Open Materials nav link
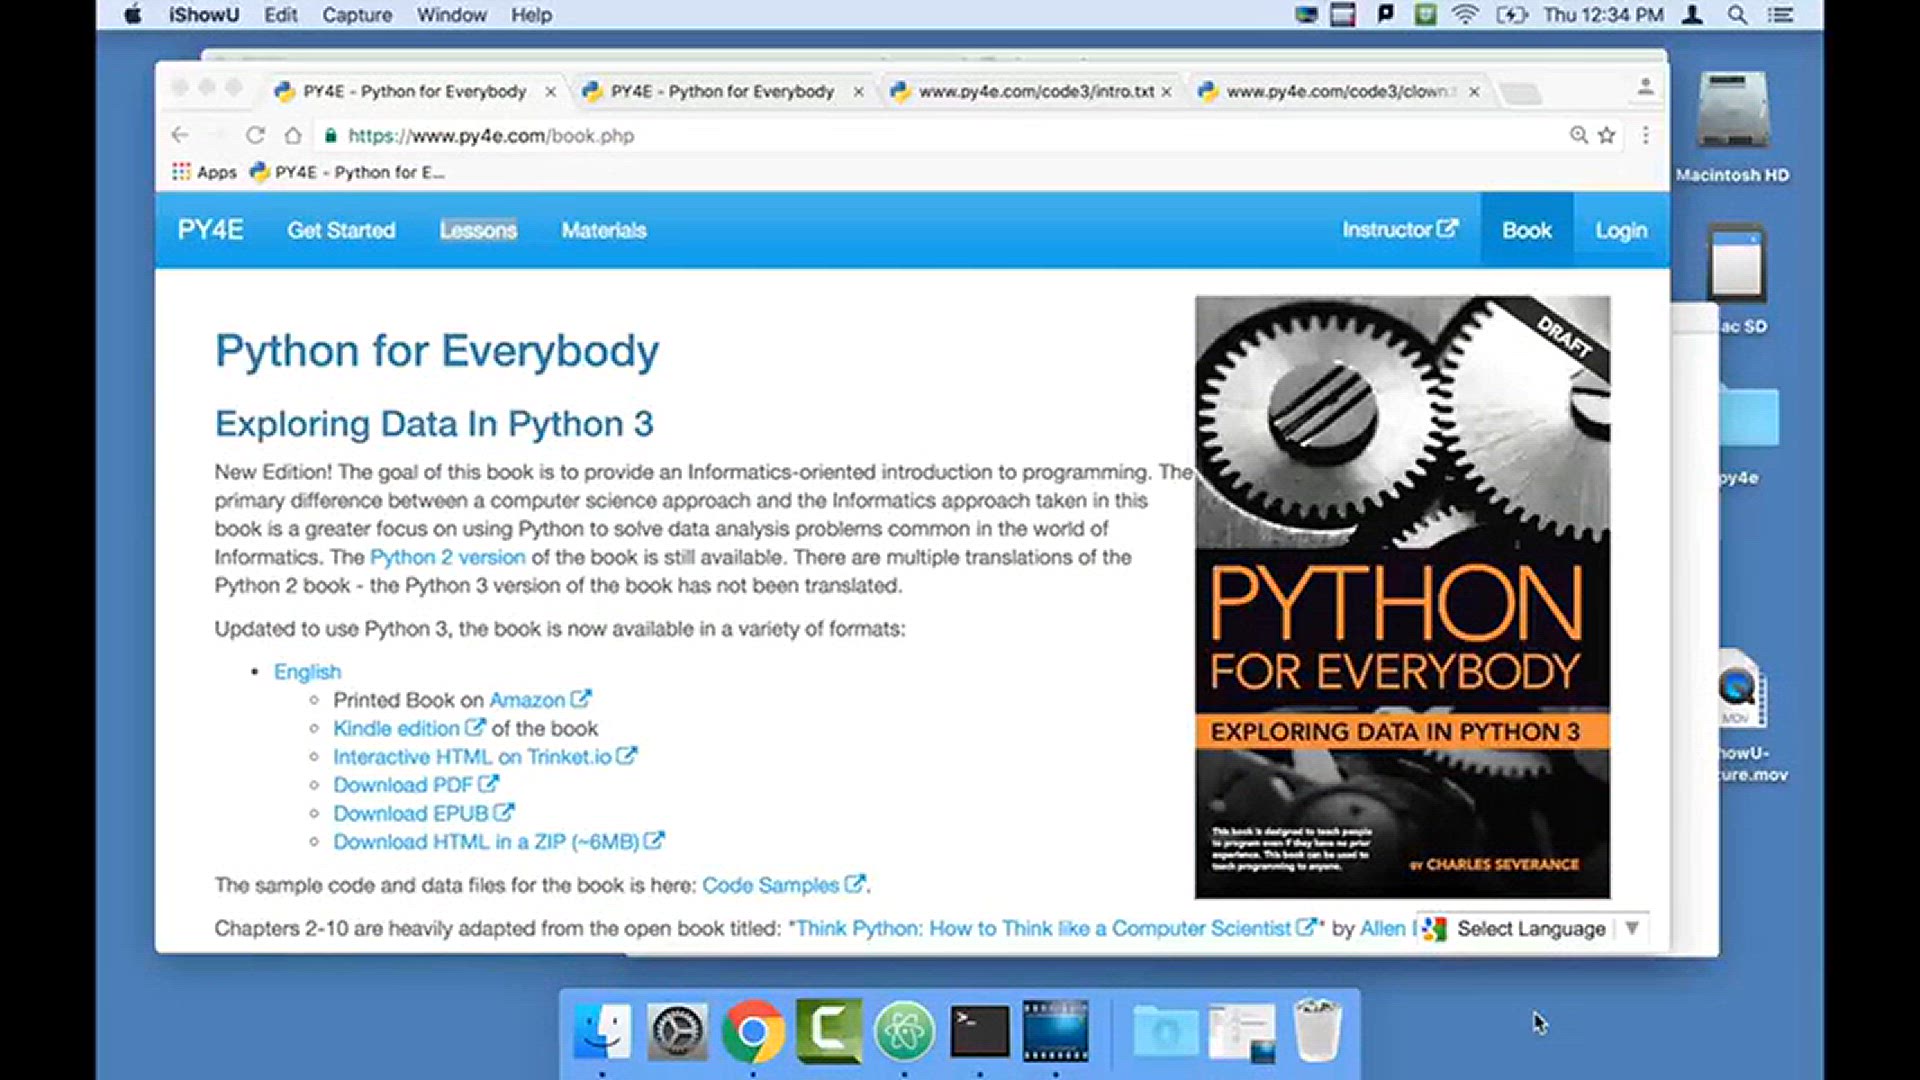This screenshot has width=1920, height=1080. [604, 230]
